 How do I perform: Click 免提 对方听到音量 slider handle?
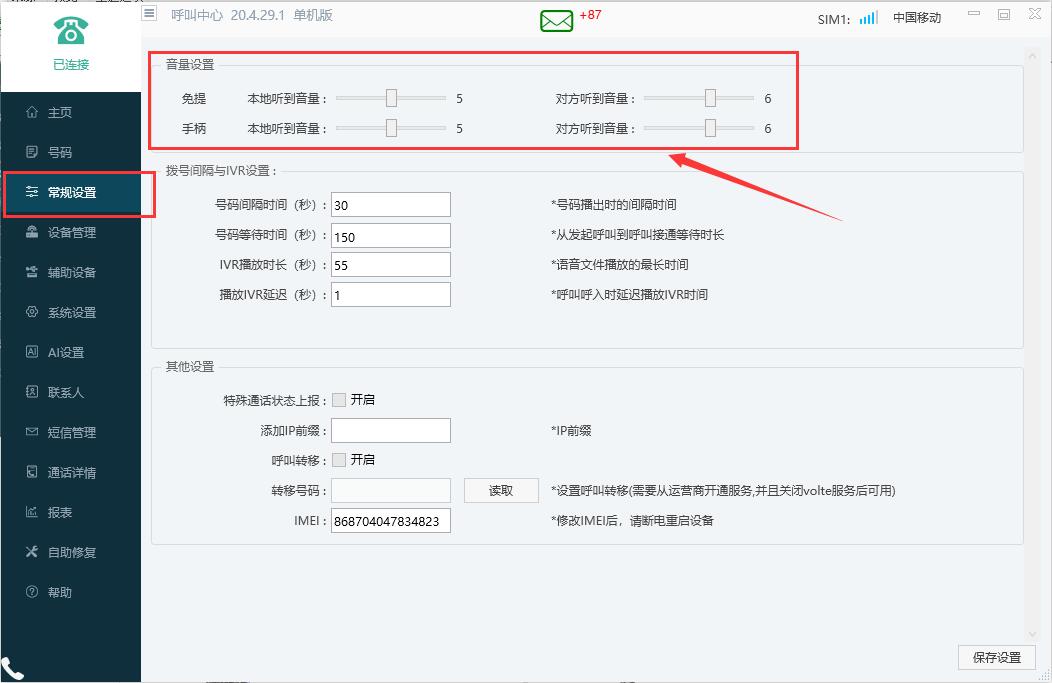(710, 98)
